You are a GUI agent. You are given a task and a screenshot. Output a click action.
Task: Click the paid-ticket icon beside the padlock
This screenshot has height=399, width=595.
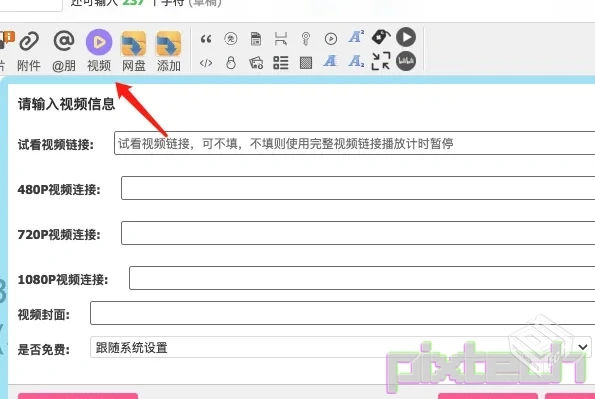tap(256, 62)
